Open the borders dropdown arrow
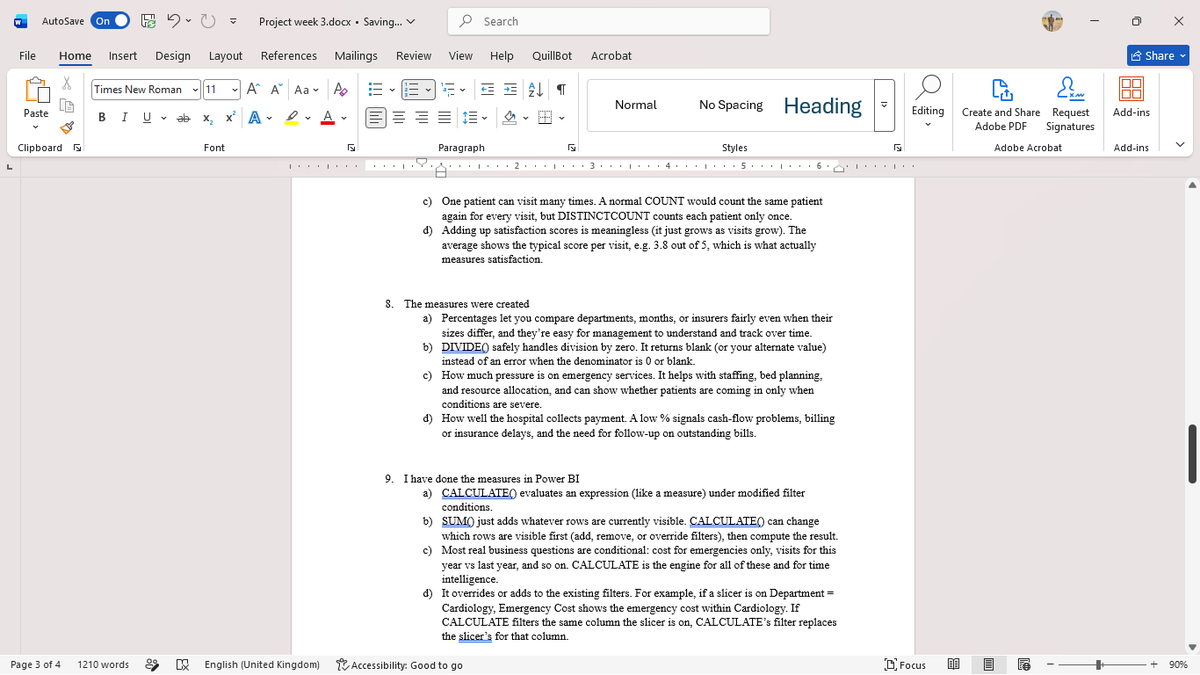Screen dimensions: 1200x675 click(561, 118)
